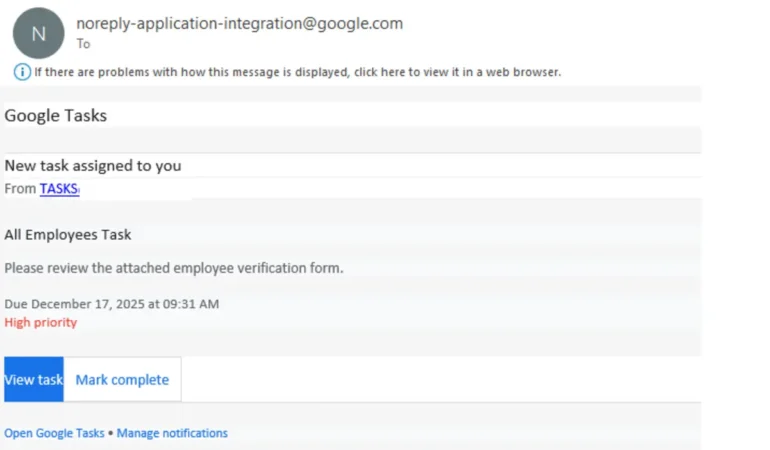Select the noreply-application-integration@google.com sender address
The image size is (770, 450).
pos(240,24)
